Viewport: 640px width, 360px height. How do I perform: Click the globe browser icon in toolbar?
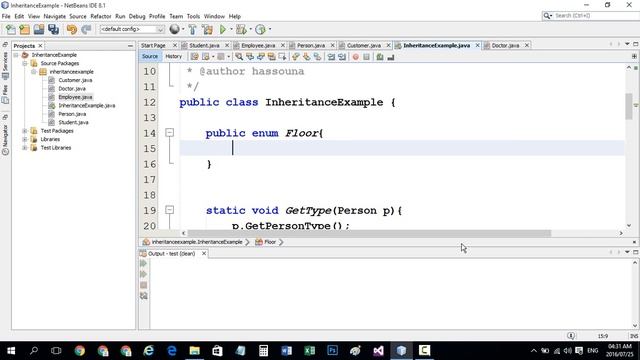pyautogui.click(x=174, y=29)
